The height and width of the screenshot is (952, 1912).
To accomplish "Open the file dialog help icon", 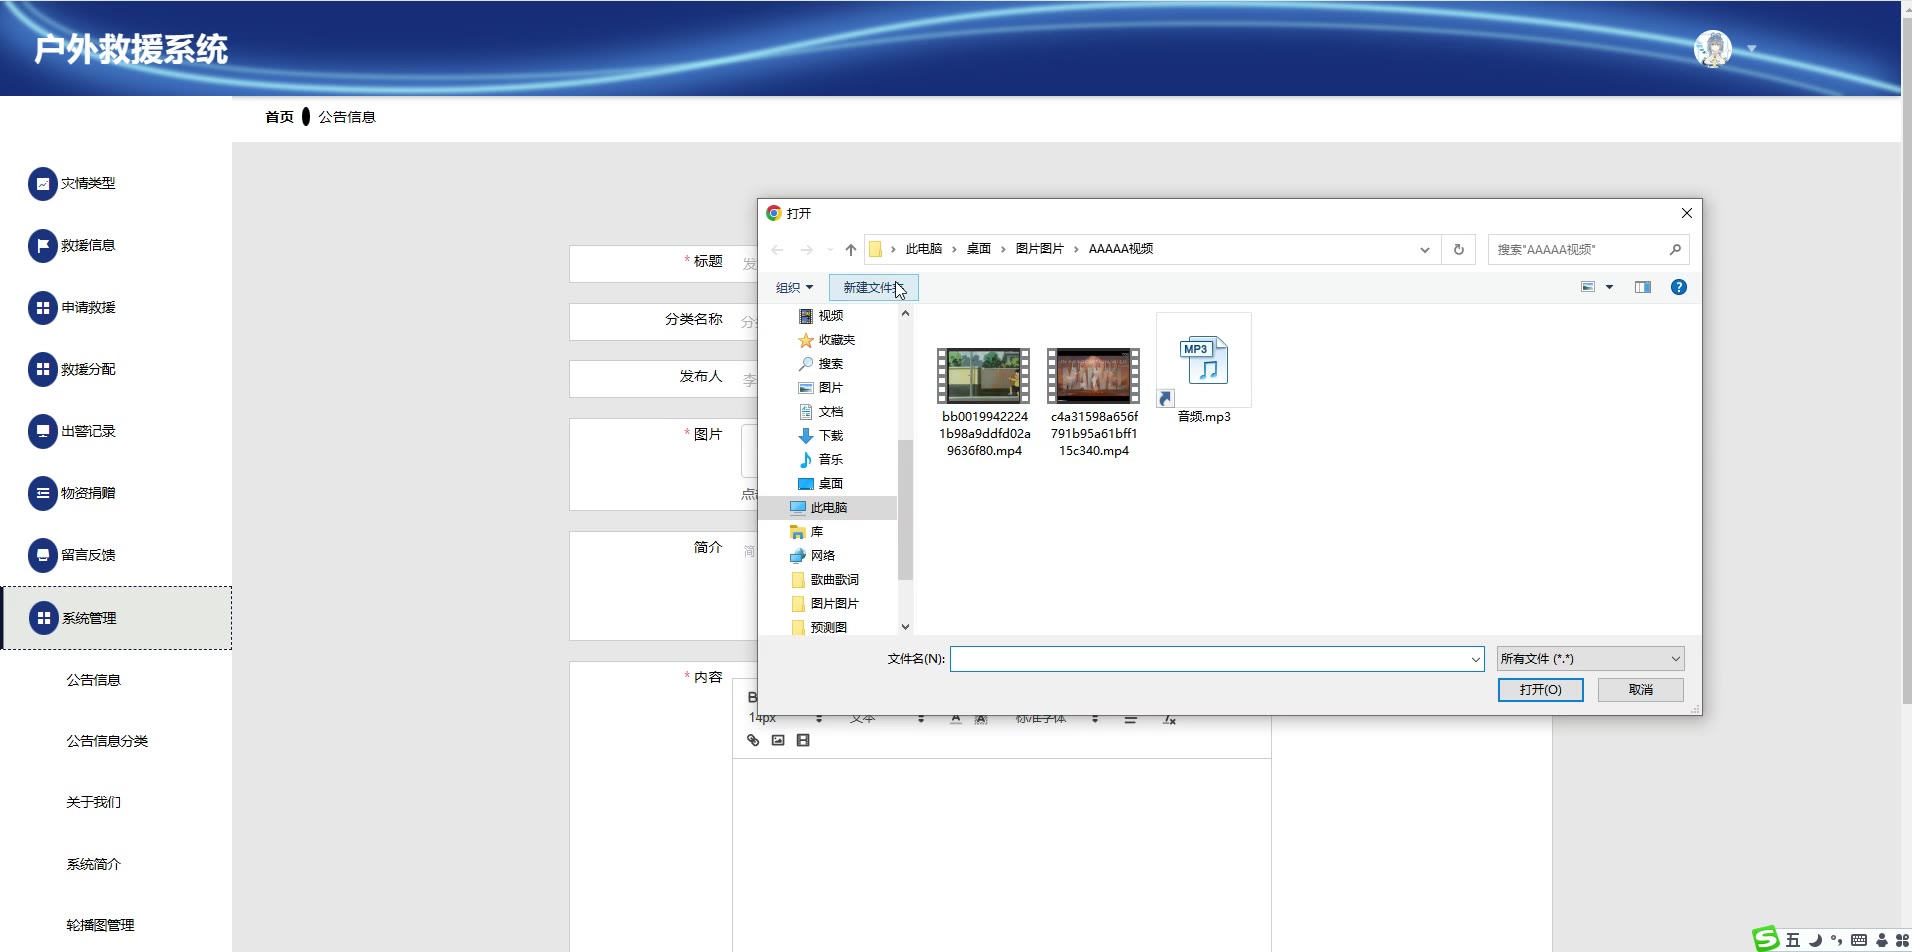I will (1678, 287).
